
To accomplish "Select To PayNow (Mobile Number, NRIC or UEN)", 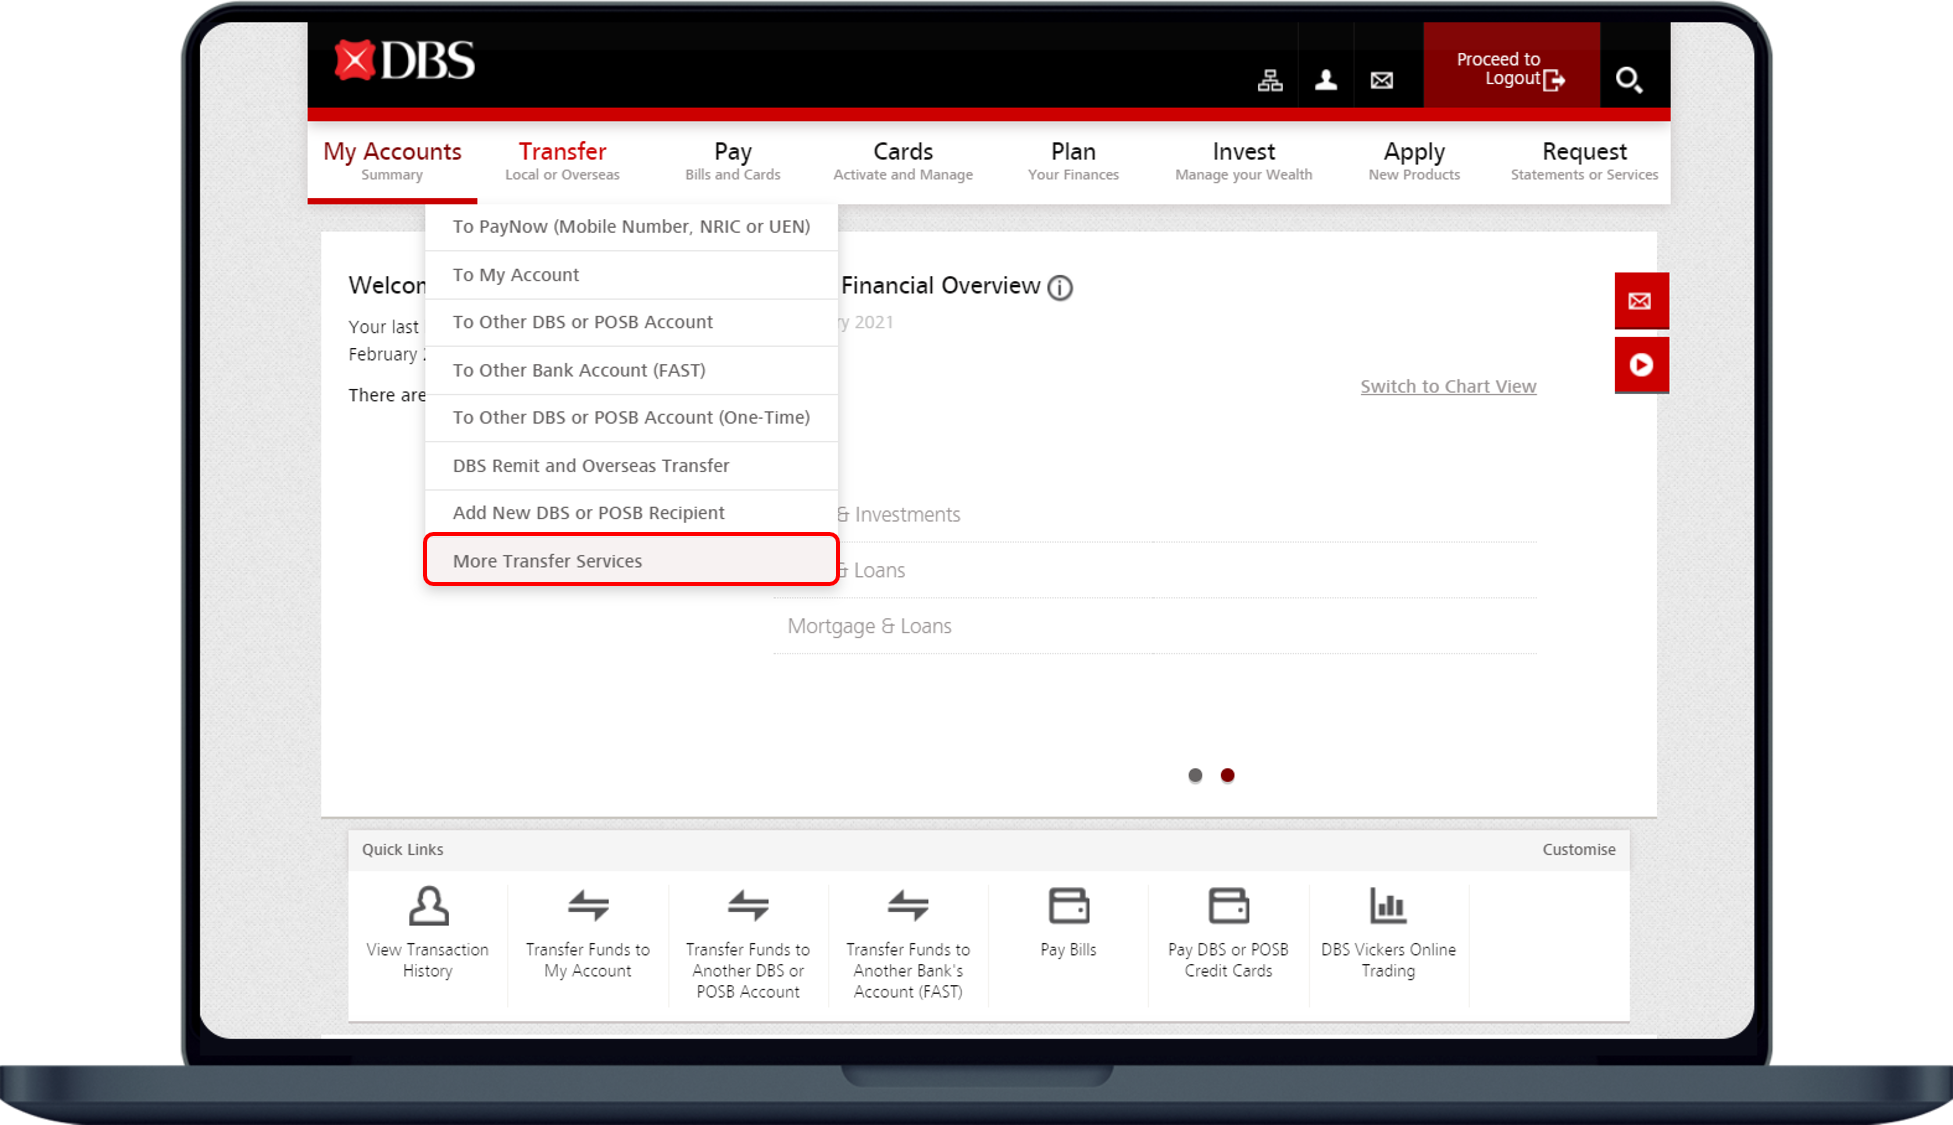I will [x=630, y=227].
